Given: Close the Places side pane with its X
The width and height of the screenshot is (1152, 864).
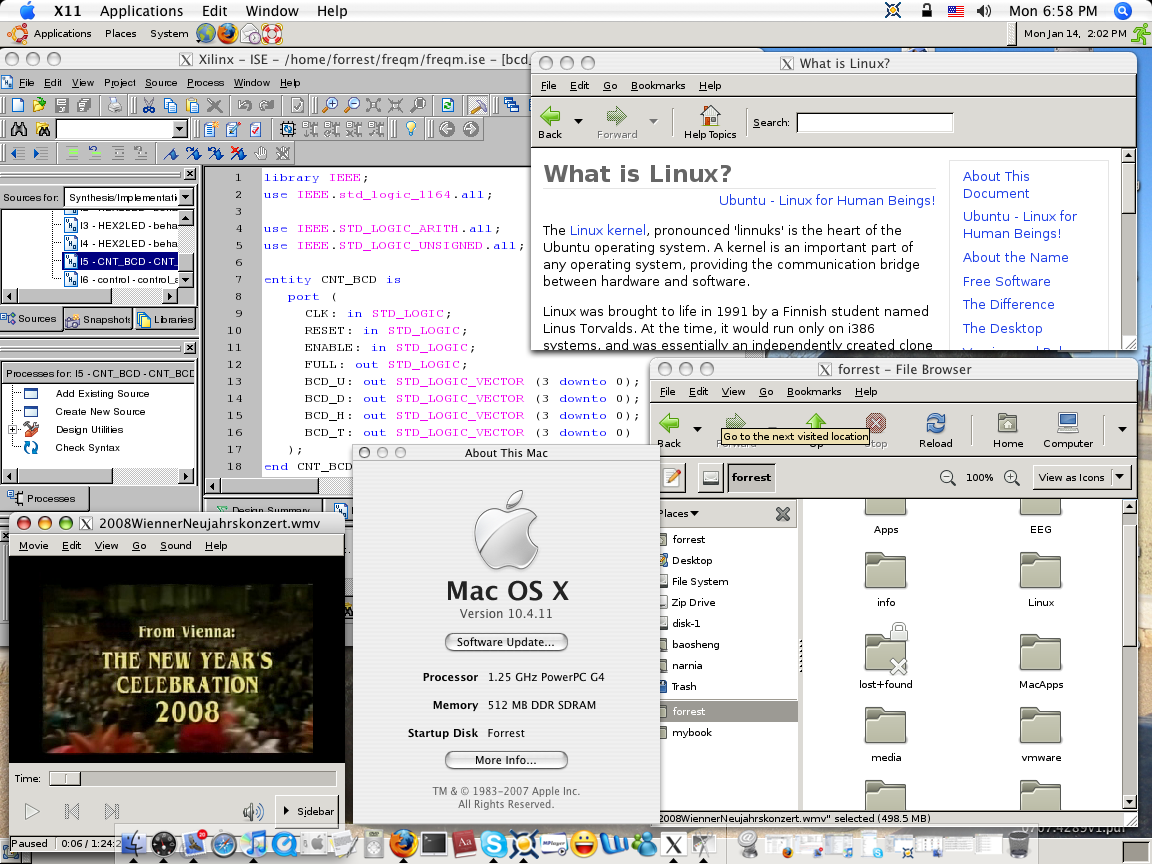Looking at the screenshot, I should 783,514.
